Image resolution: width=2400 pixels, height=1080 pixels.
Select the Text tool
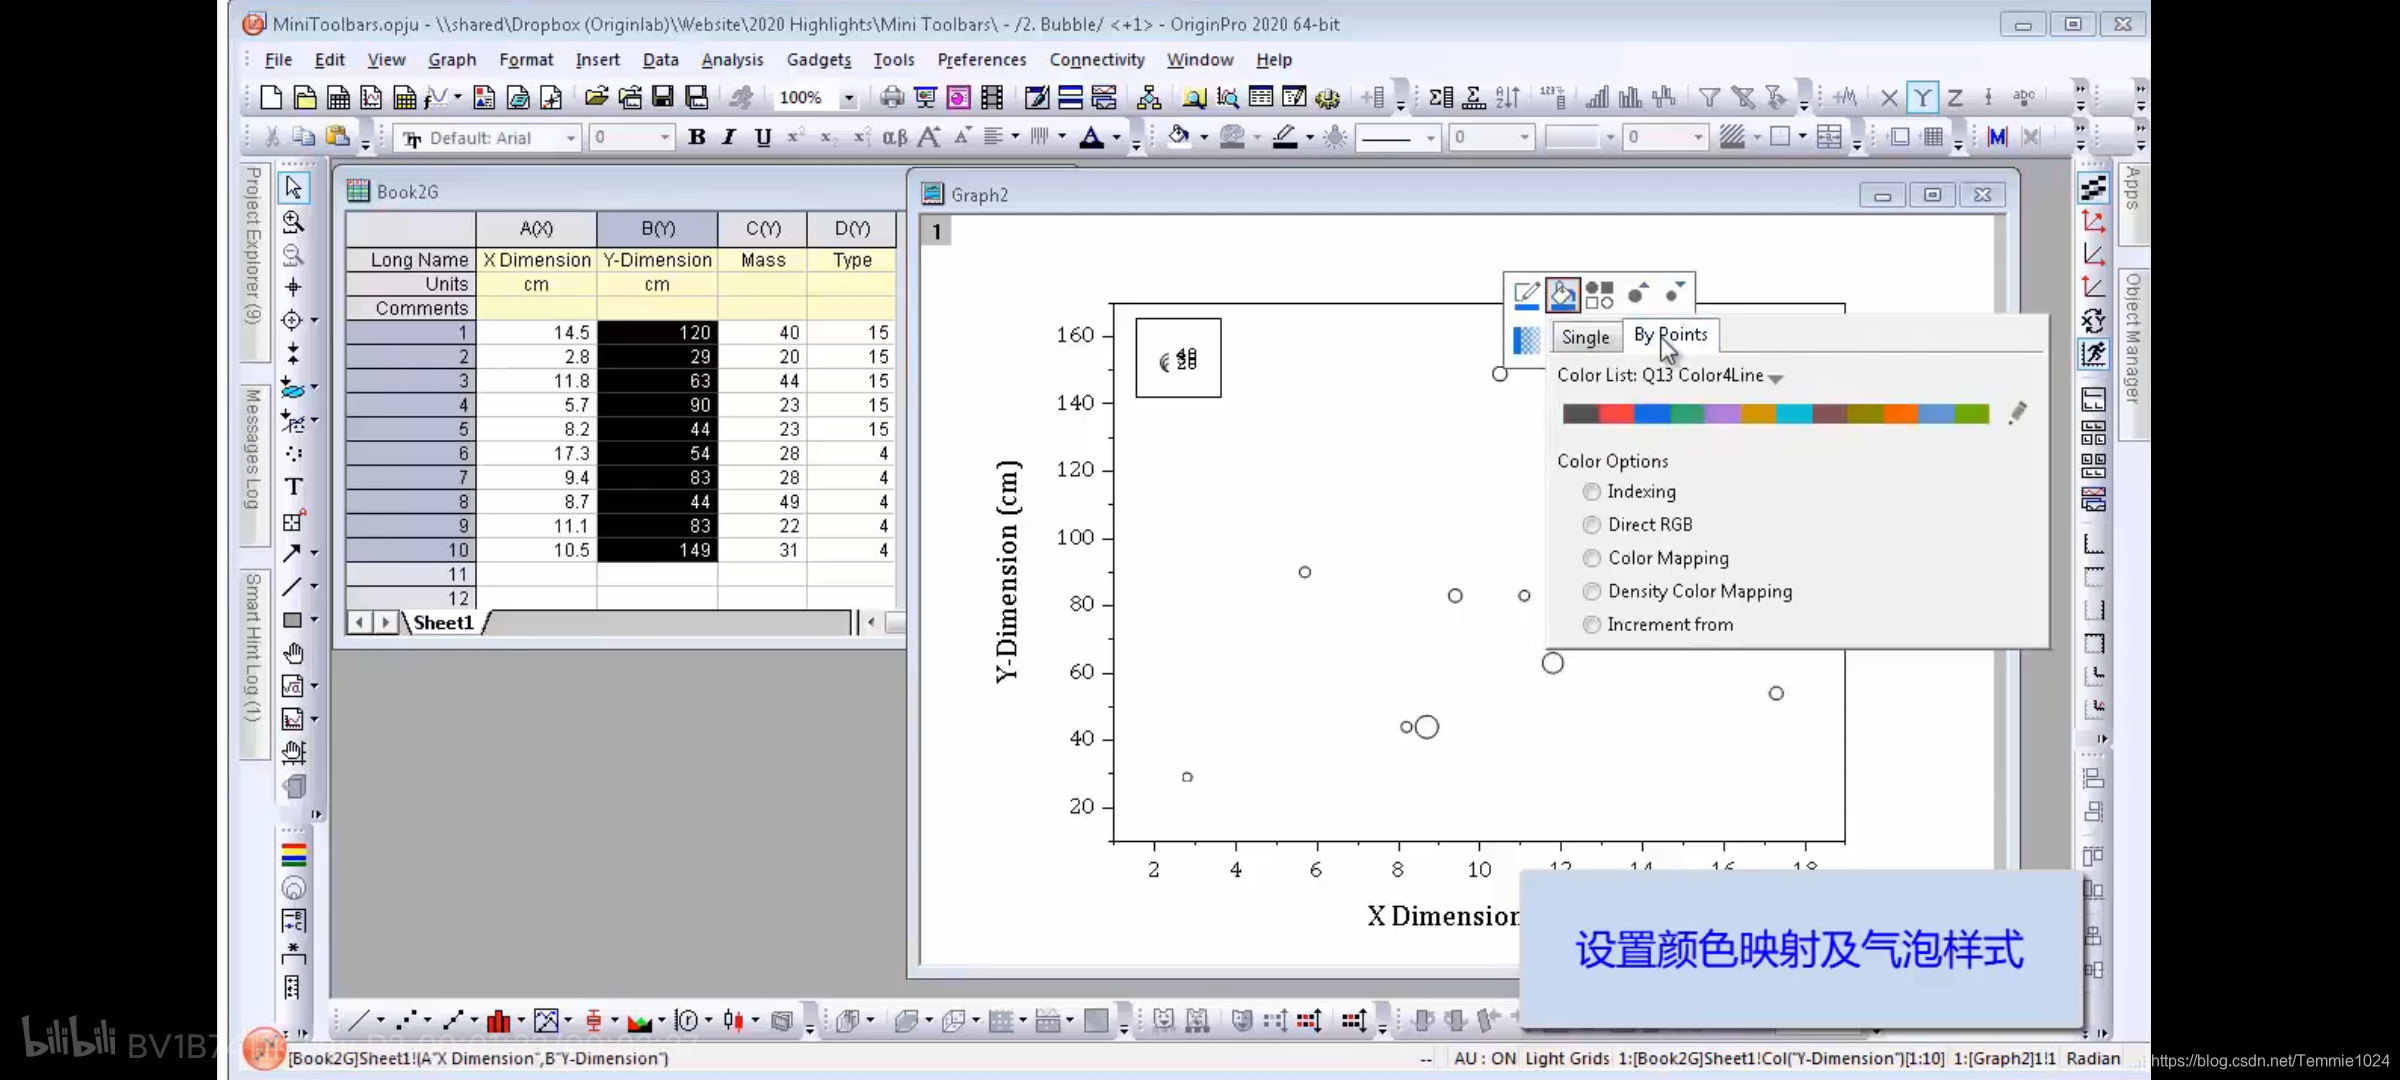(x=293, y=487)
